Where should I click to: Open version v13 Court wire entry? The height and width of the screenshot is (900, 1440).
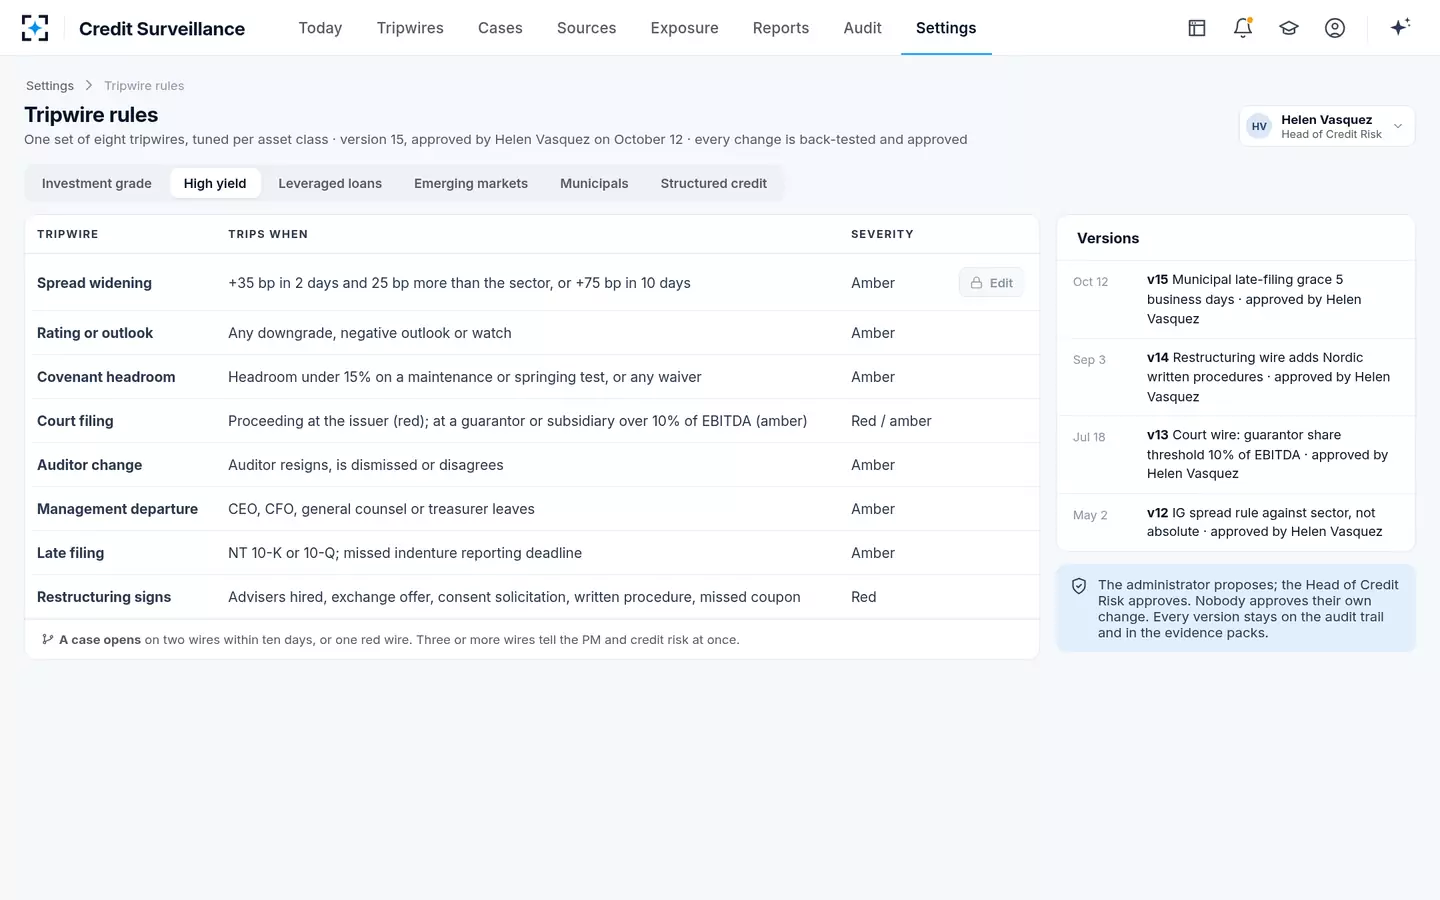coord(1236,455)
